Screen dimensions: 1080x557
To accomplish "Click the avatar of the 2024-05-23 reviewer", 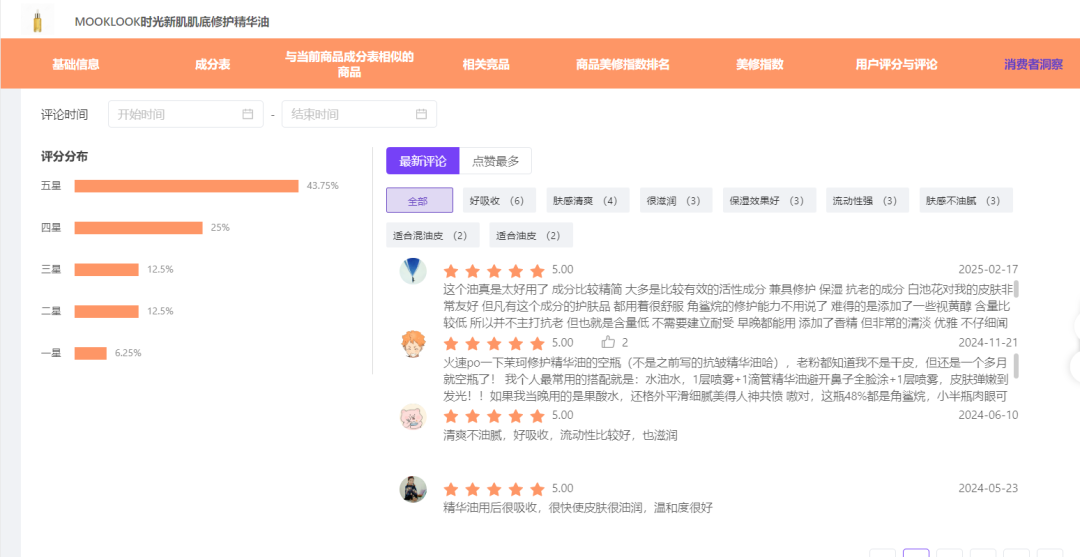I will 413,490.
